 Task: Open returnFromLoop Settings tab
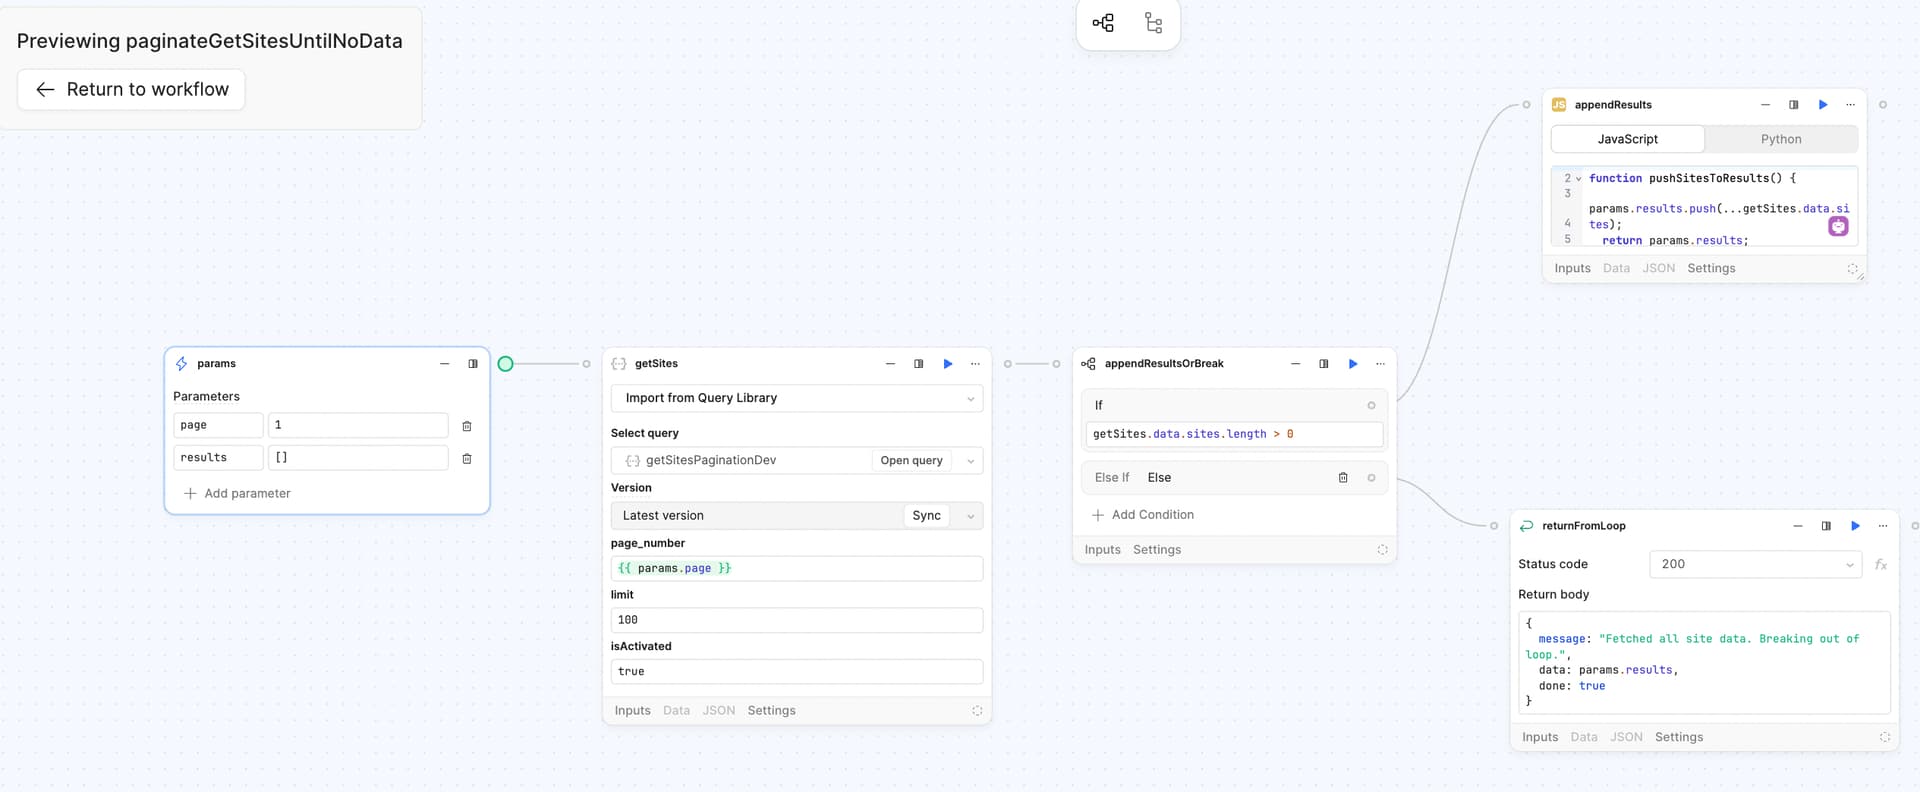click(1678, 738)
